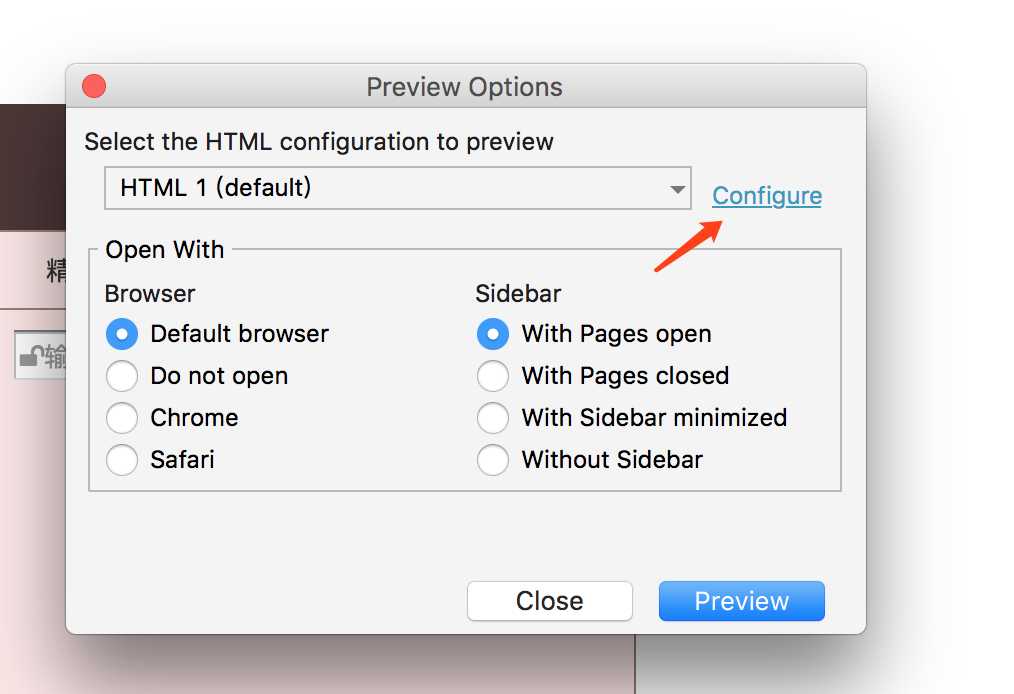
Task: Click the blue Preview button
Action: 742,601
